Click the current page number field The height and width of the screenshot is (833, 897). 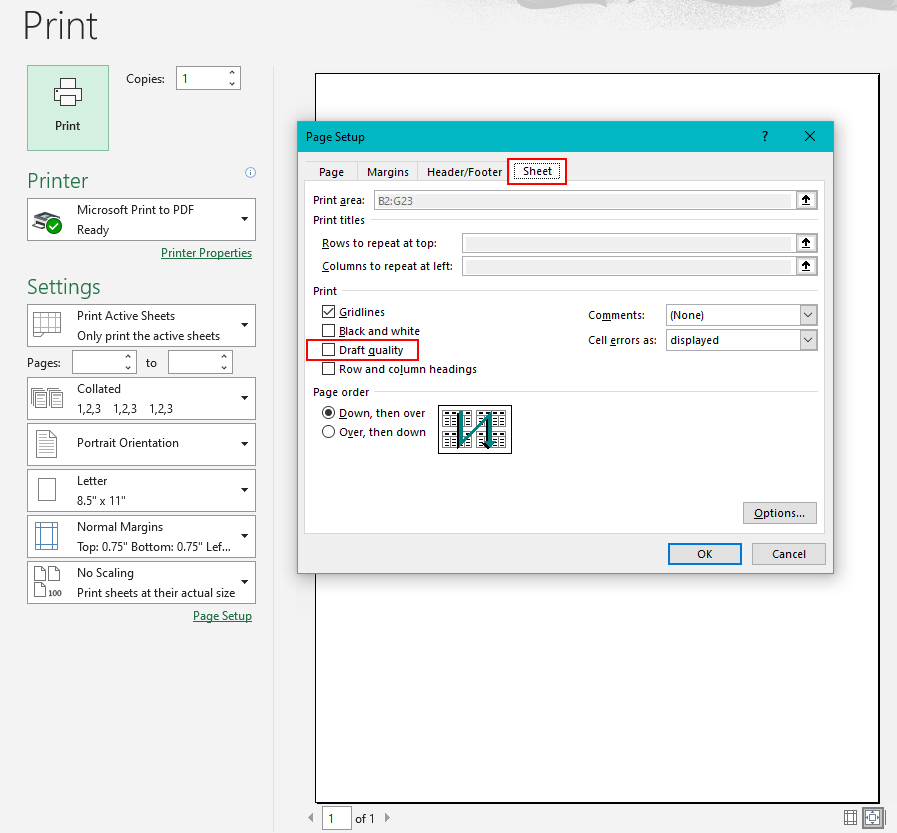click(x=337, y=818)
